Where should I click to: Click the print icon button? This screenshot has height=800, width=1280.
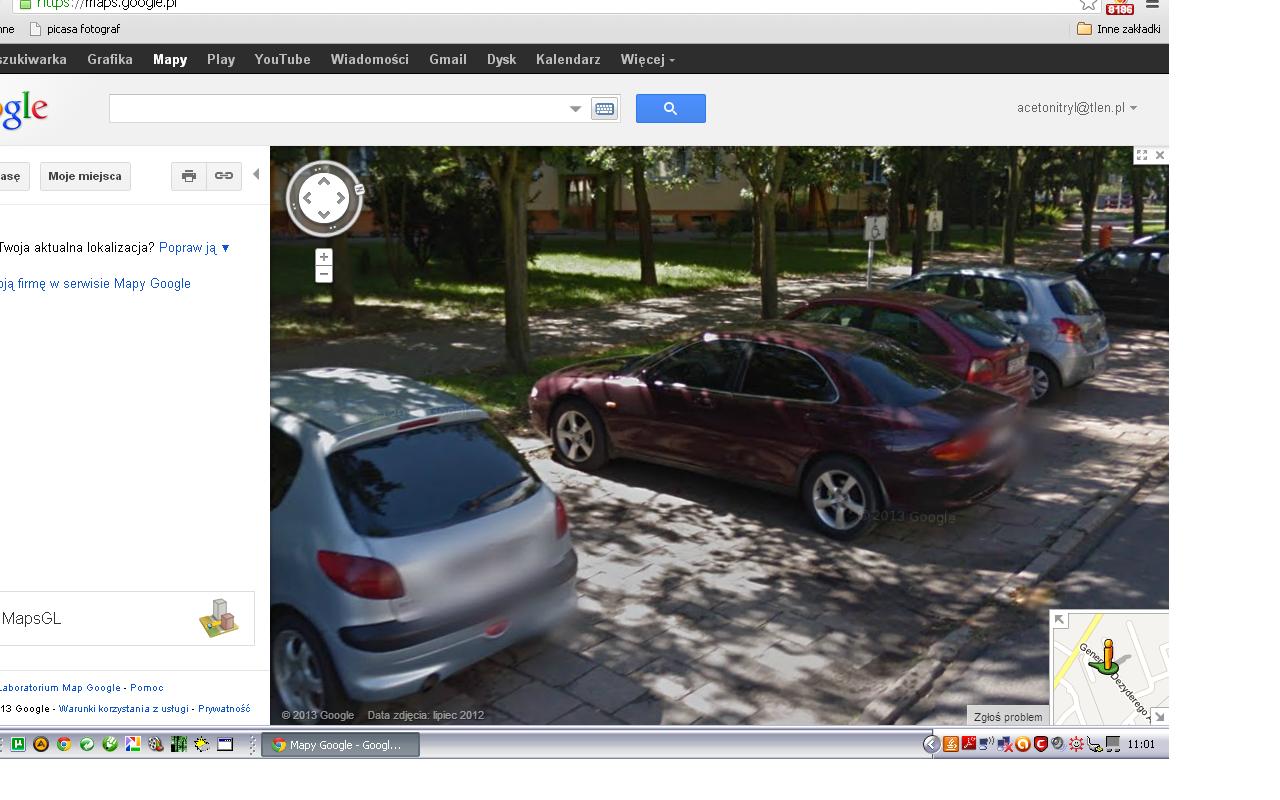click(x=188, y=176)
